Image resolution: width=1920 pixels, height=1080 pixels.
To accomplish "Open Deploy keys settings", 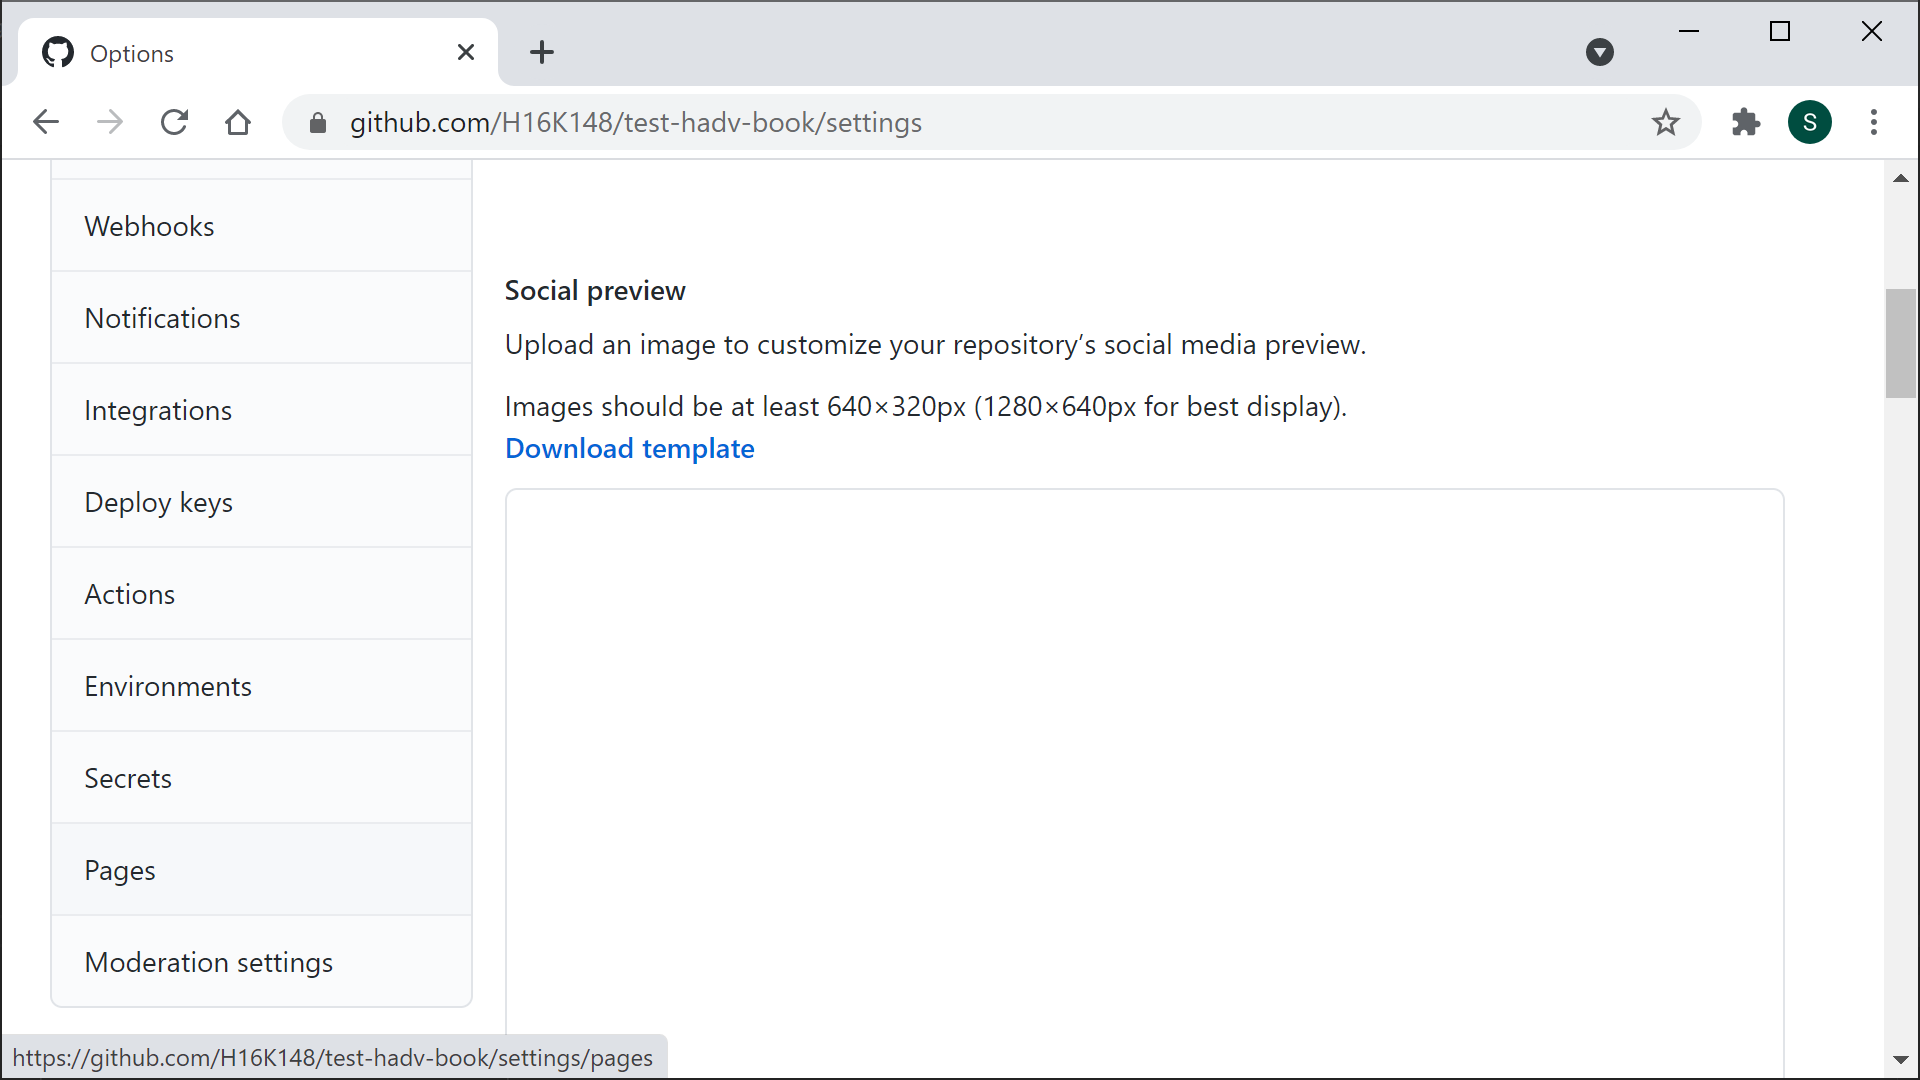I will [x=261, y=502].
